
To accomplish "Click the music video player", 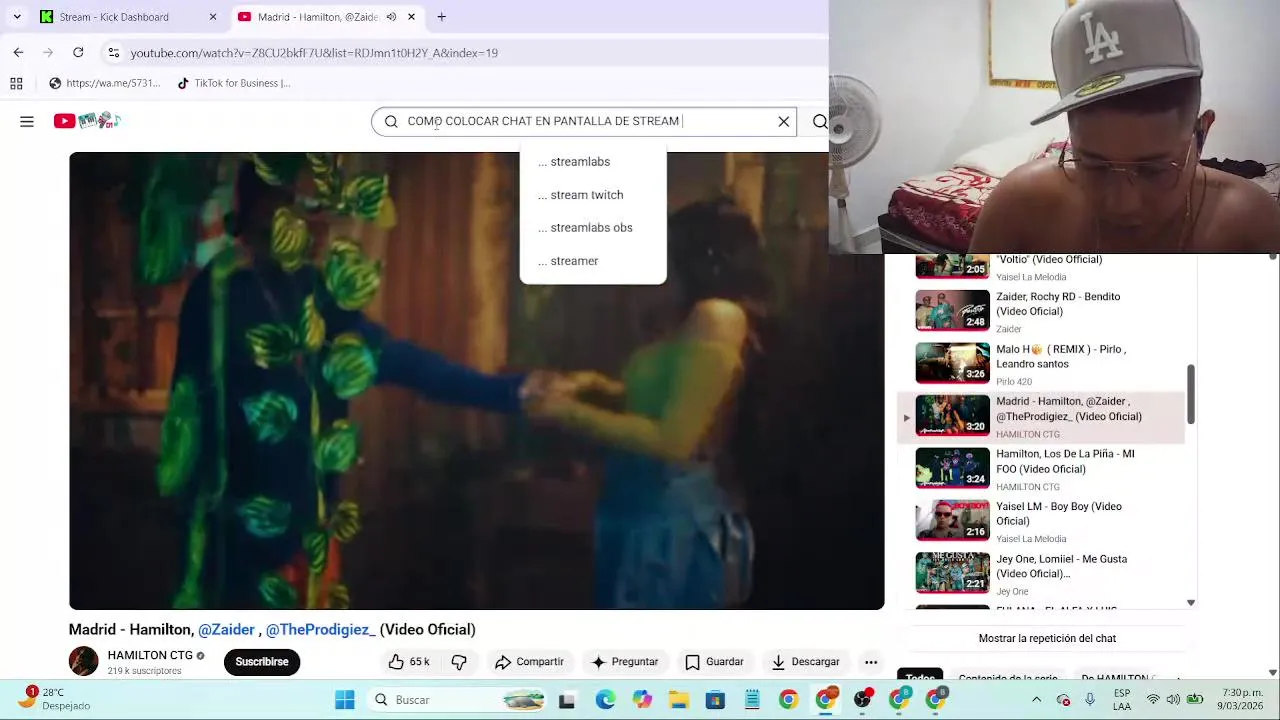I will tap(476, 381).
